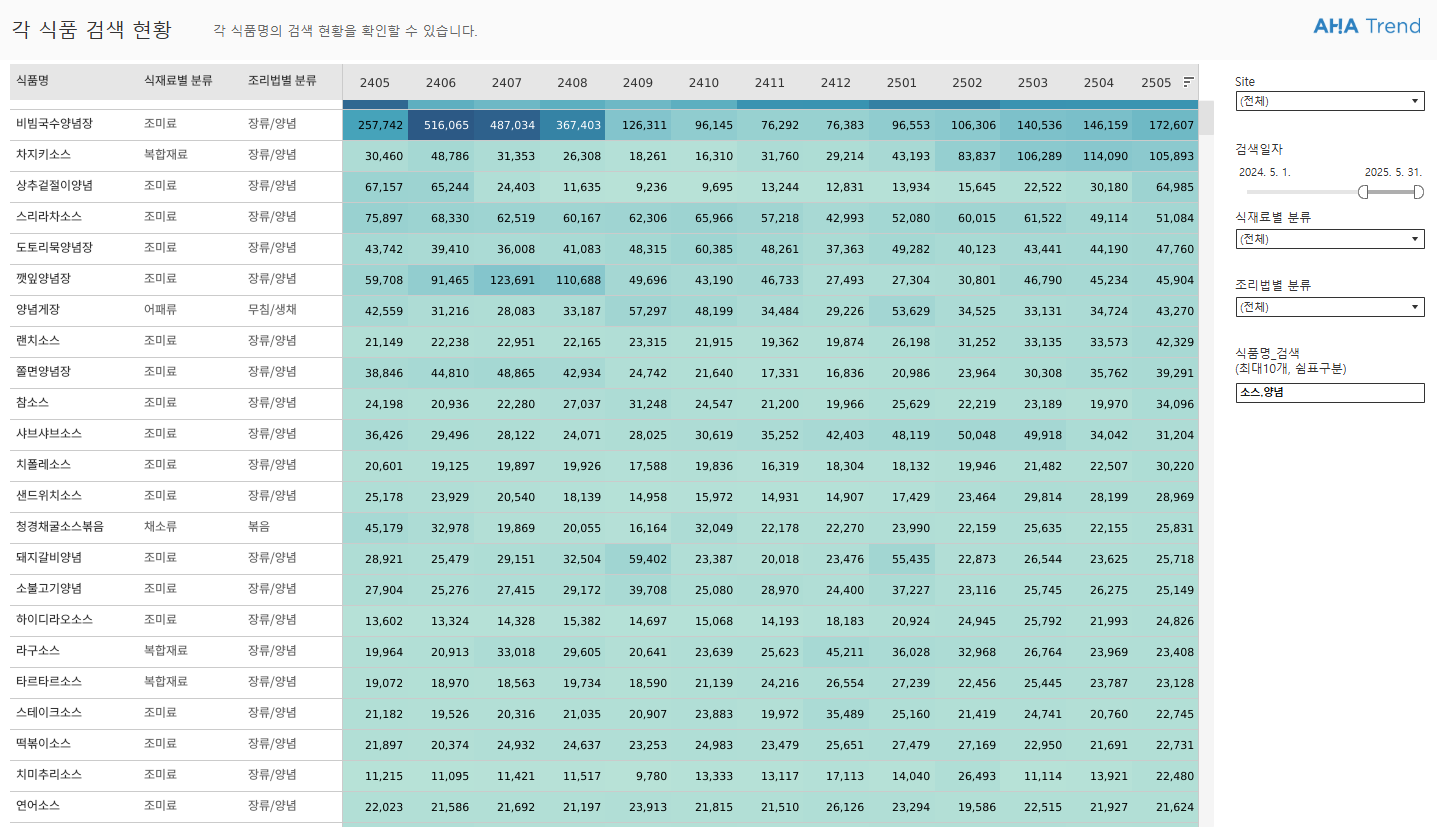Select the 2411 month column header
The height and width of the screenshot is (839, 1437).
[x=770, y=83]
